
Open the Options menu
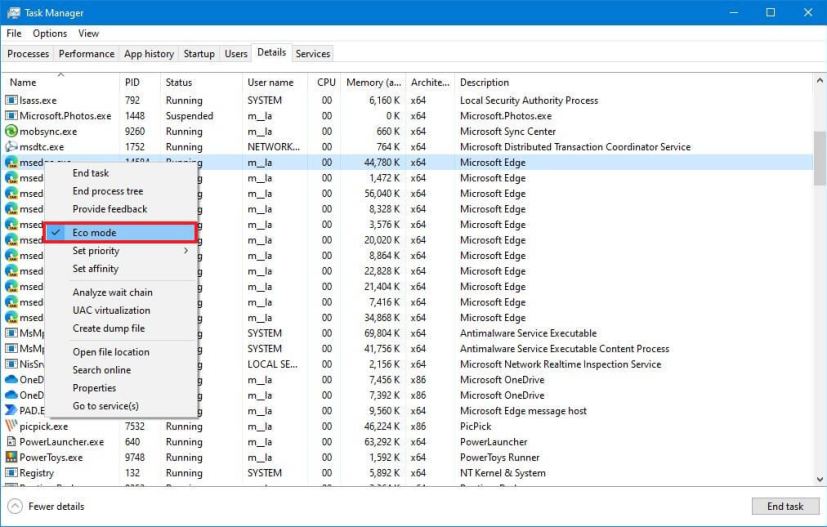pos(50,33)
